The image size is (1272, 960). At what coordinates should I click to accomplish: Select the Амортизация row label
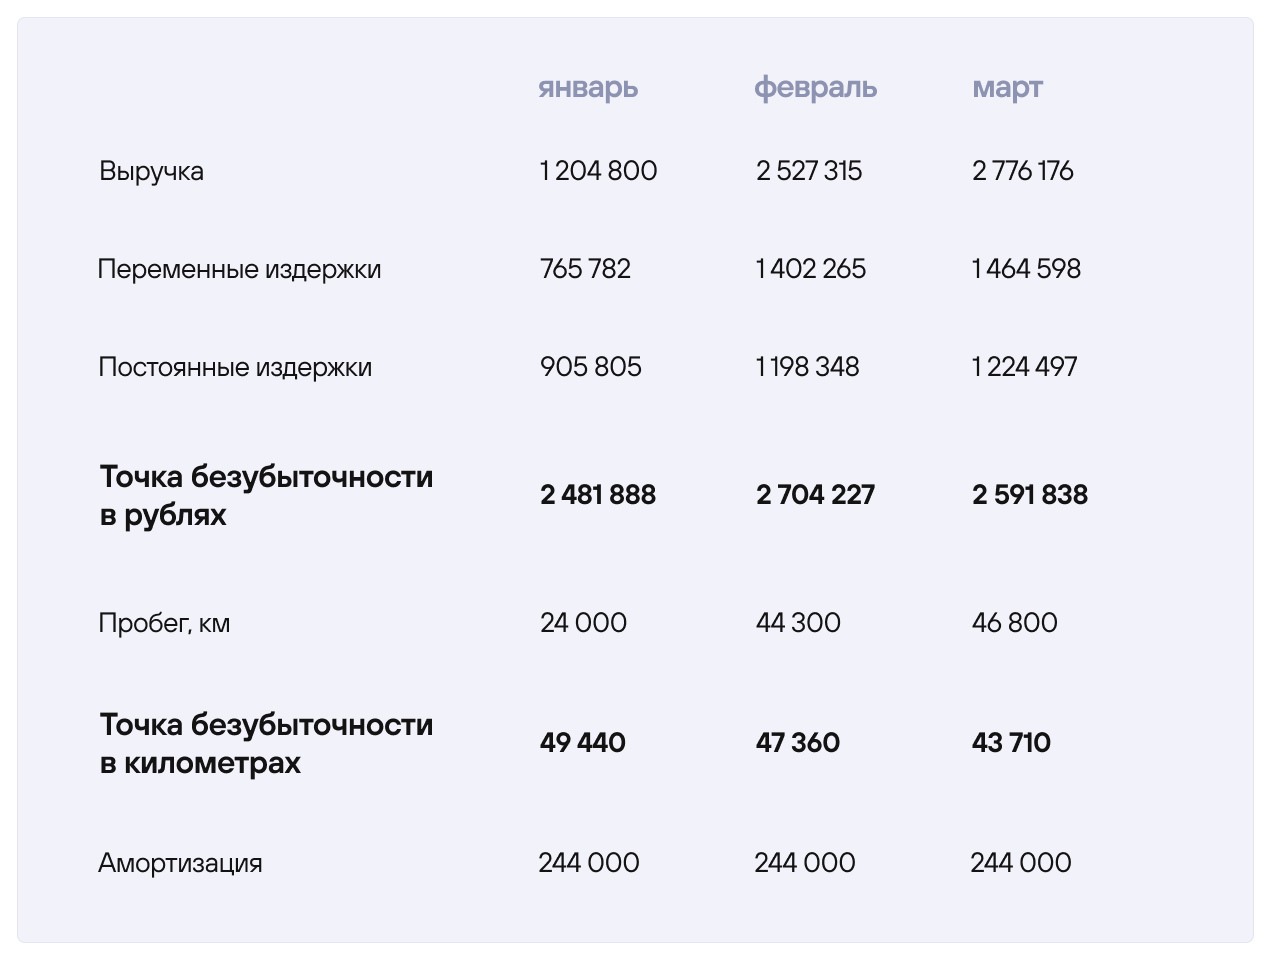coord(180,863)
